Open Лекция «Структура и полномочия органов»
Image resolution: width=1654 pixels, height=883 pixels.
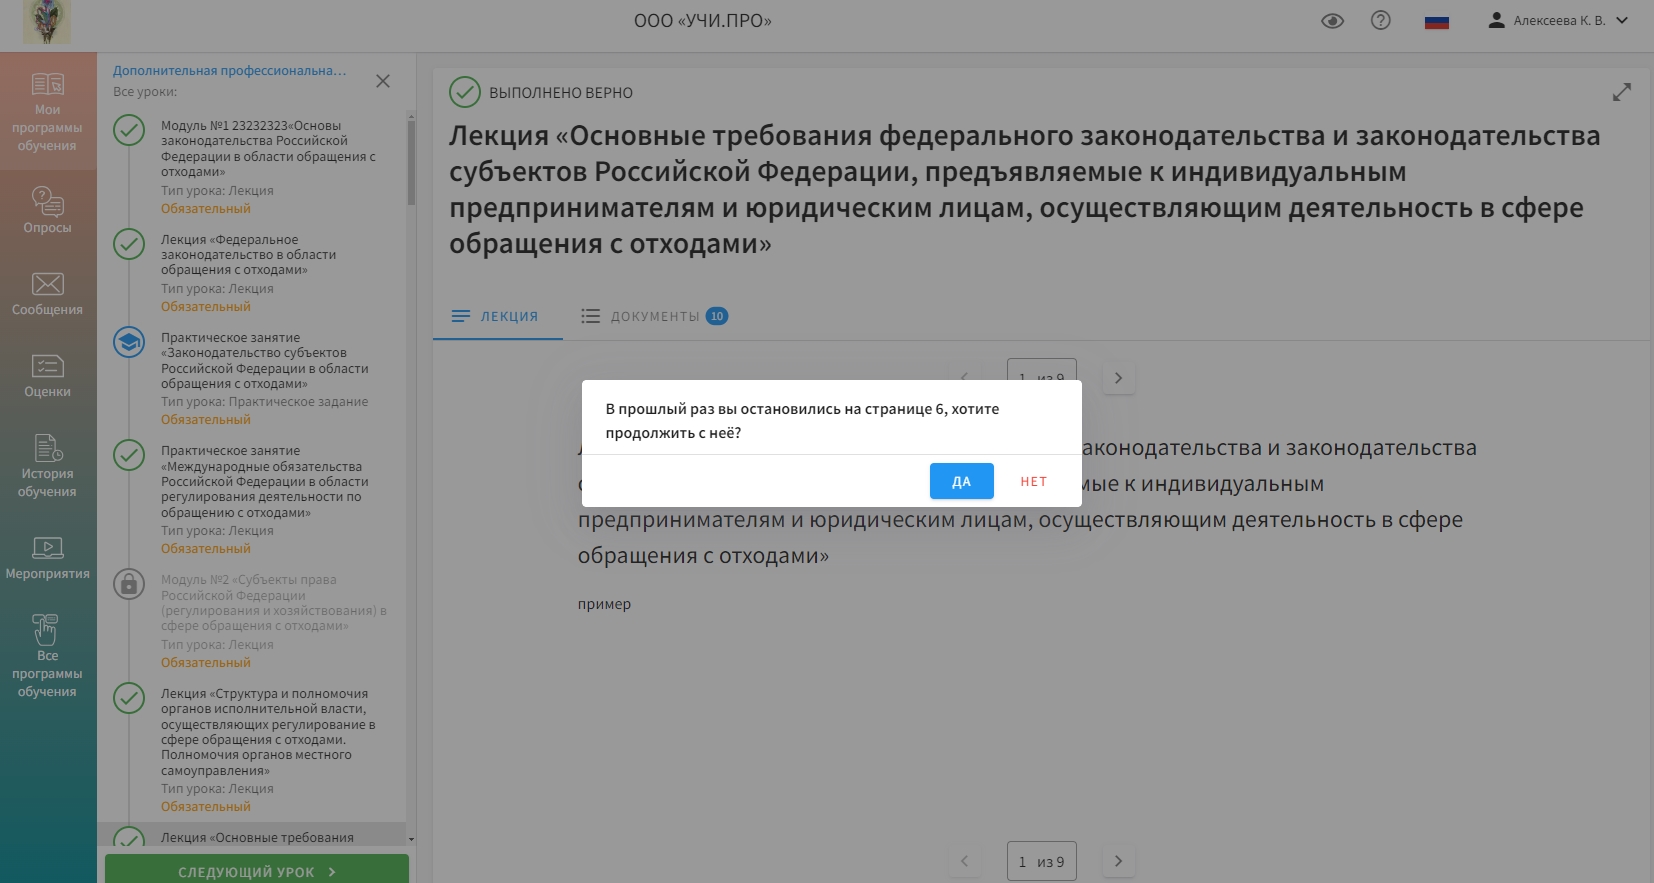point(268,732)
